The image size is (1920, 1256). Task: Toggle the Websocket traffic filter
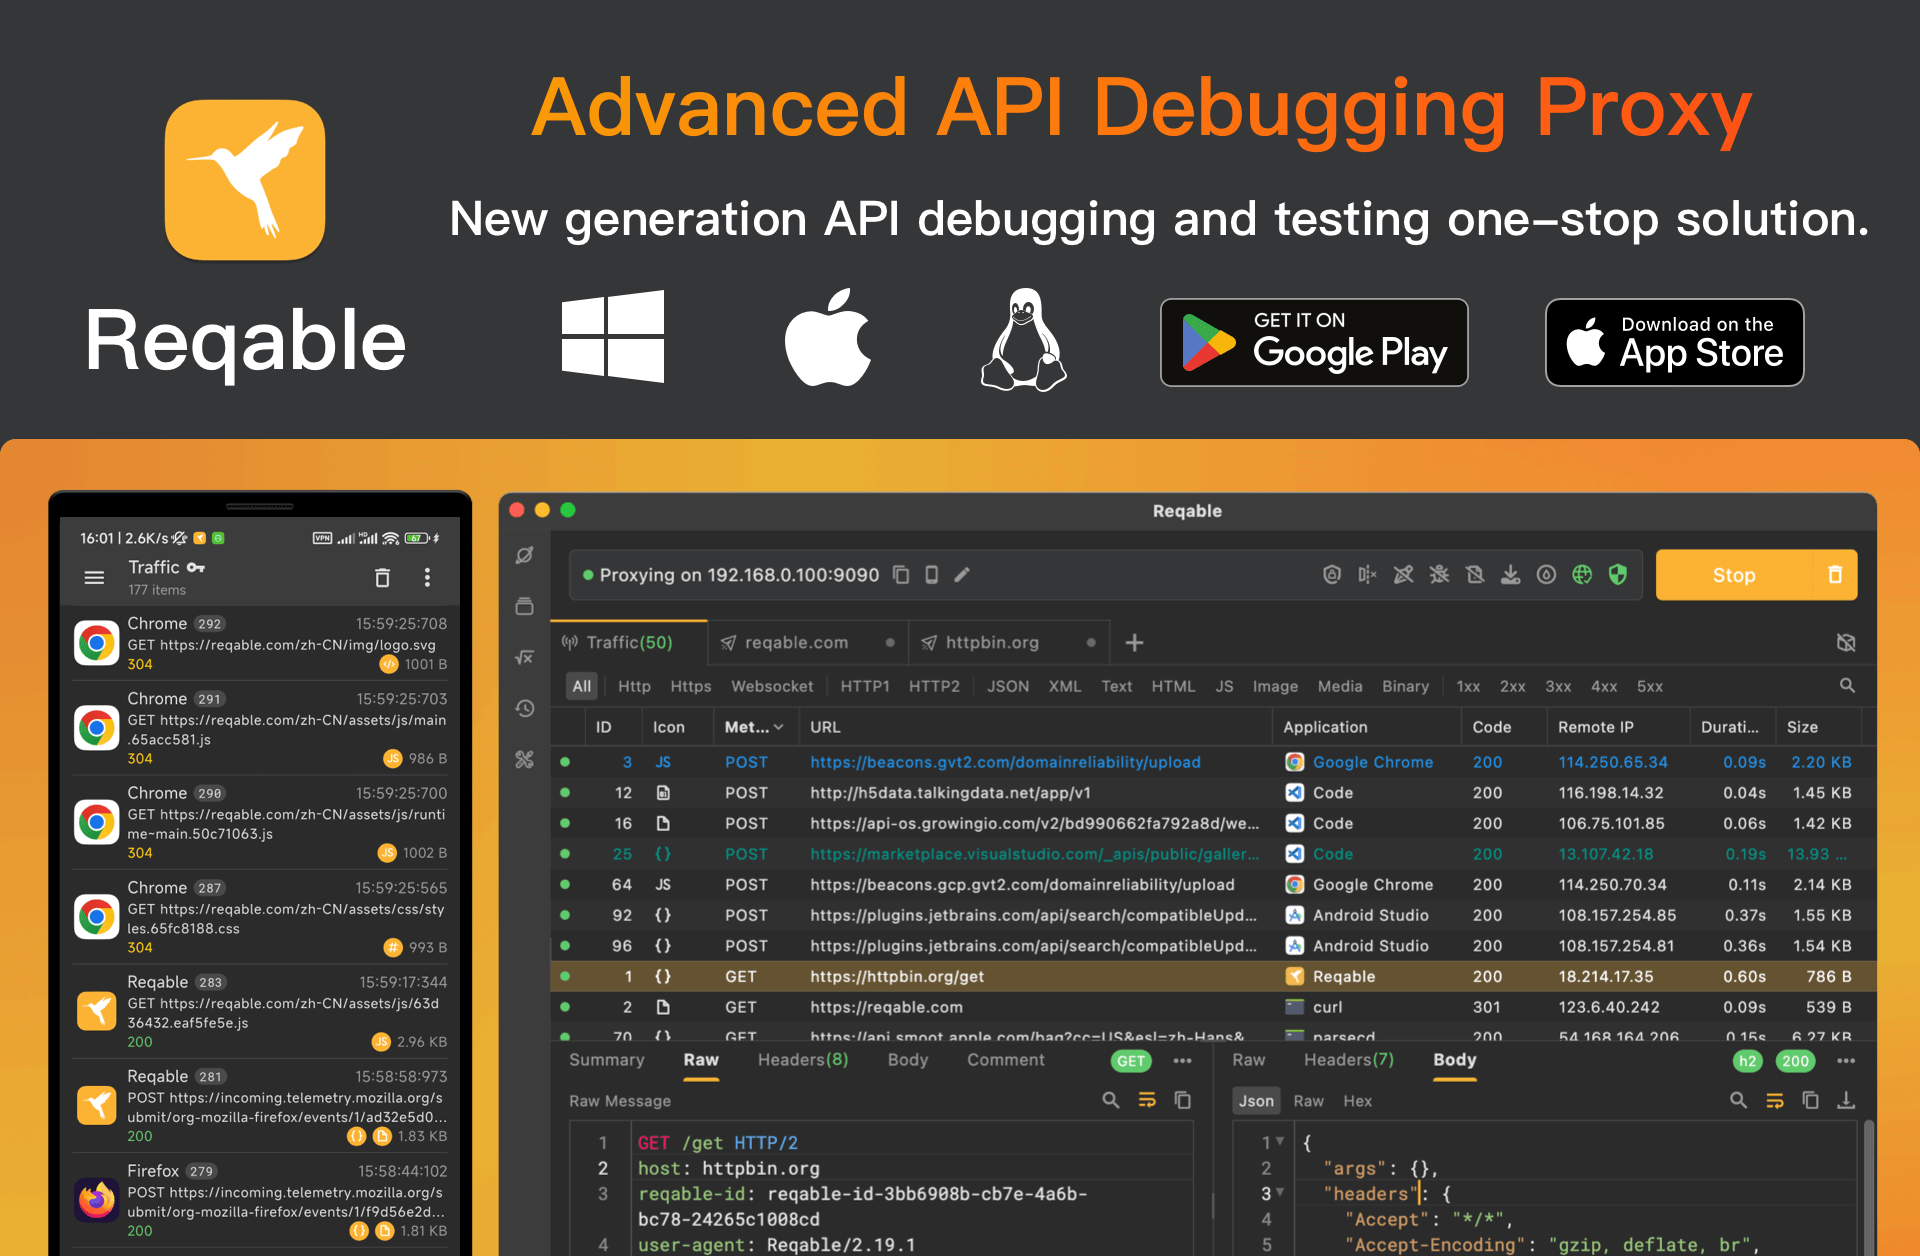[x=771, y=686]
